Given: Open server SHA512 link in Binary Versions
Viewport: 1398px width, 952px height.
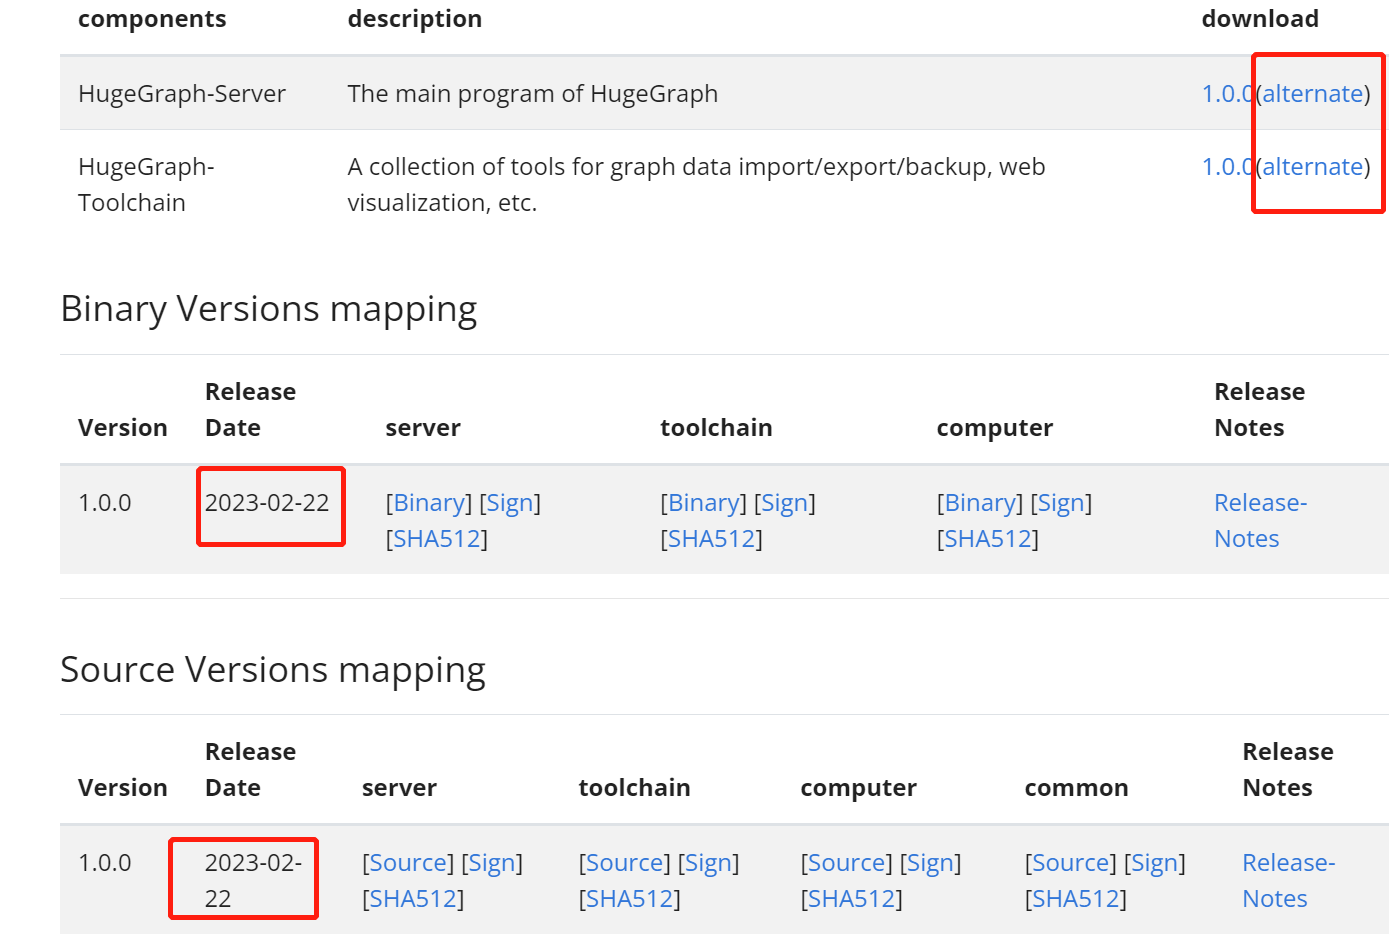Looking at the screenshot, I should coord(437,538).
